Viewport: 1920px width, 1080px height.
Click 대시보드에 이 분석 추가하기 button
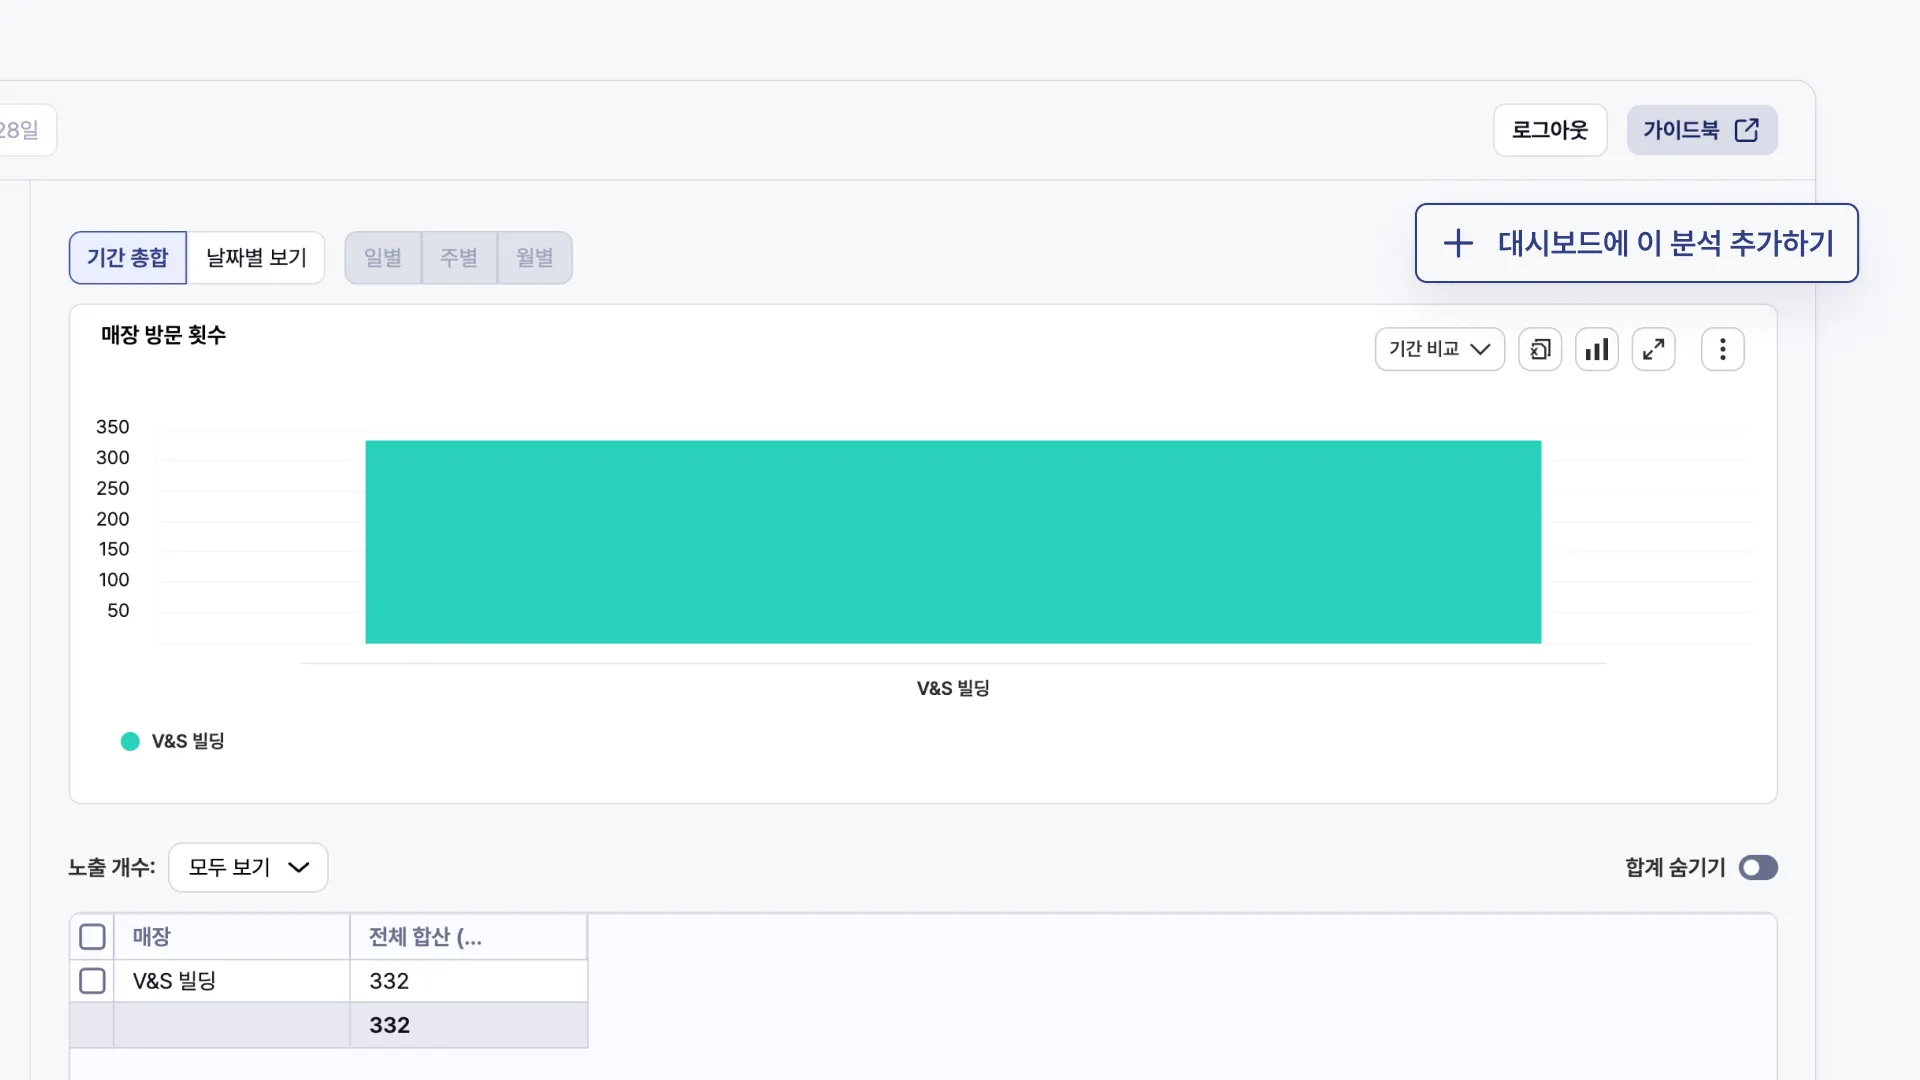coord(1665,243)
